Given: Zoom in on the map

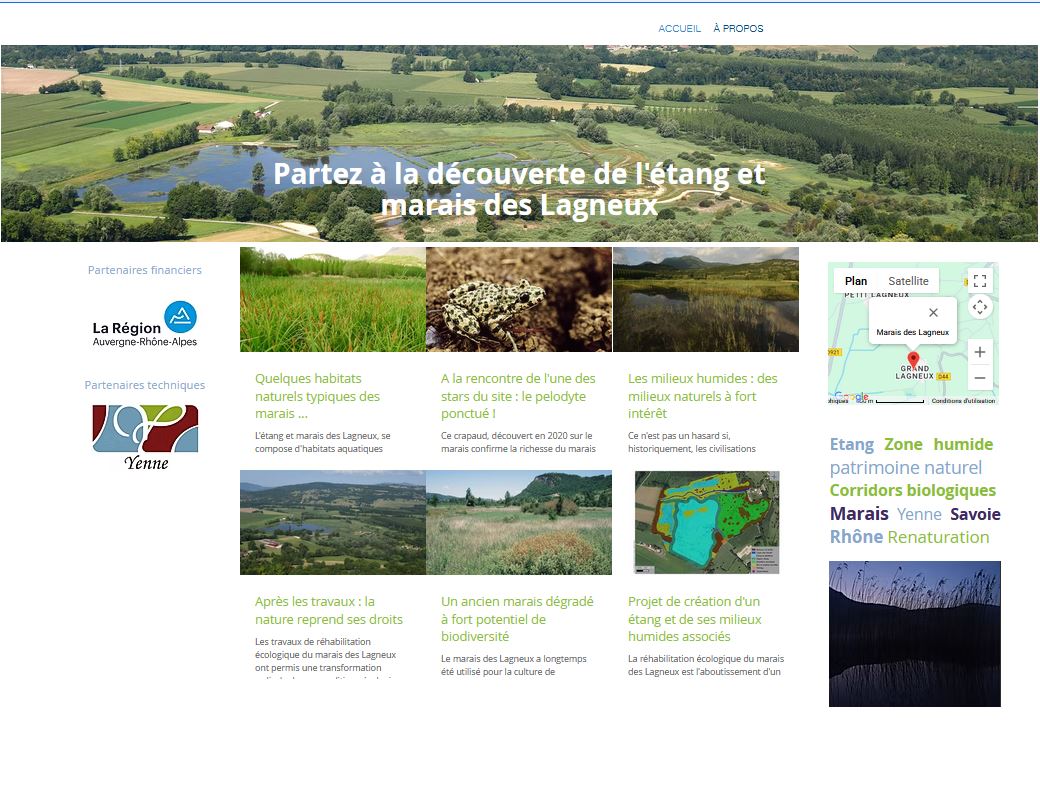Looking at the screenshot, I should (x=980, y=352).
